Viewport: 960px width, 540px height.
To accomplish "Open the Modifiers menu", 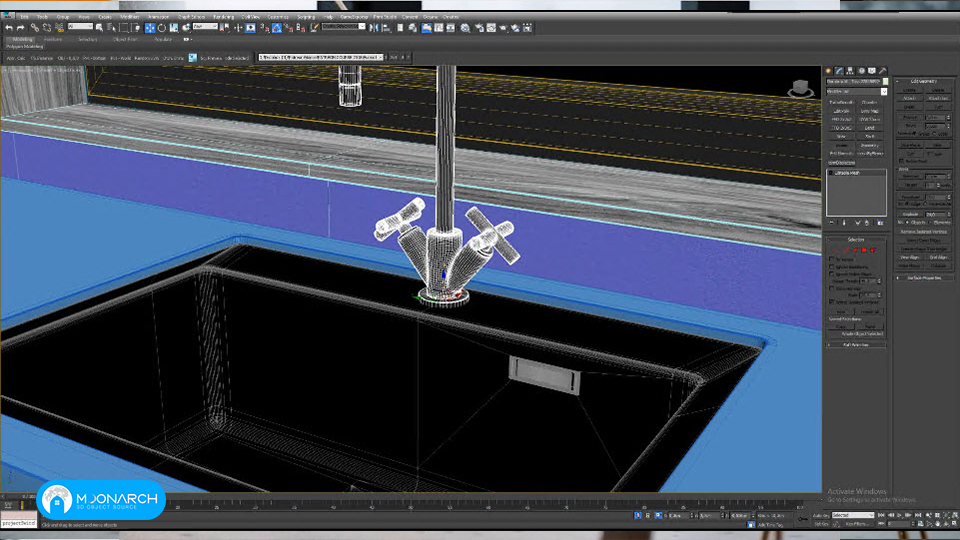I will tap(130, 17).
